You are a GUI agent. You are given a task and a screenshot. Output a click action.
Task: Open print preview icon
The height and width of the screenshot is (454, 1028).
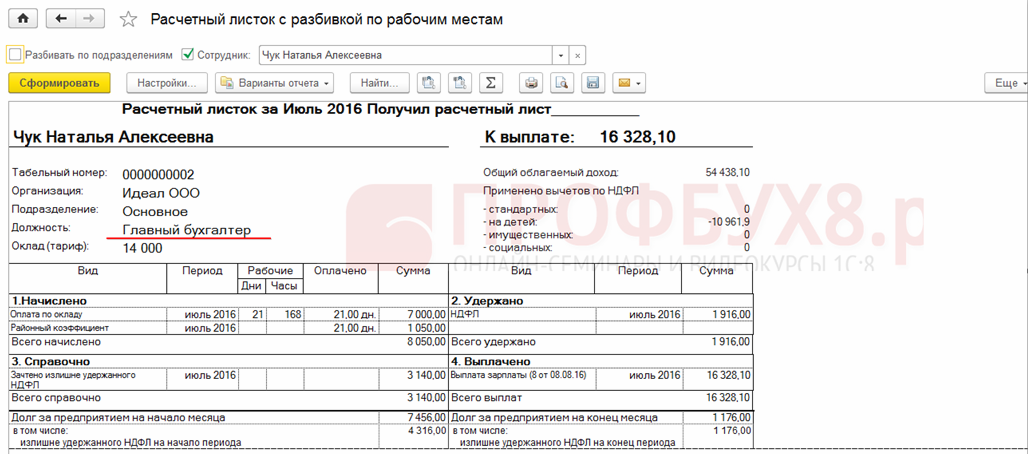562,82
